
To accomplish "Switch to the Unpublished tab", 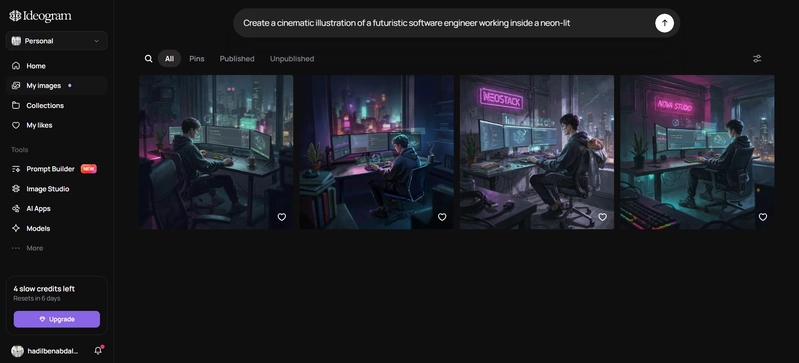I will click(292, 59).
